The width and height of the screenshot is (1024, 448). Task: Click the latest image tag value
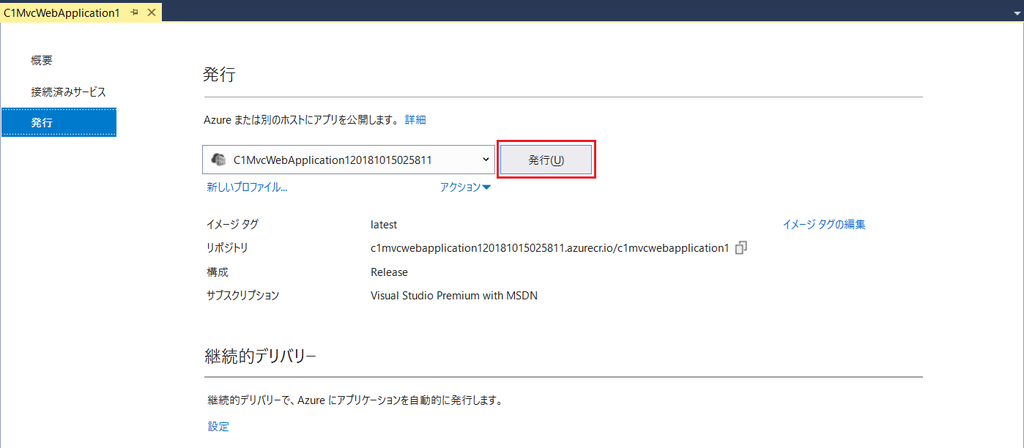(384, 224)
